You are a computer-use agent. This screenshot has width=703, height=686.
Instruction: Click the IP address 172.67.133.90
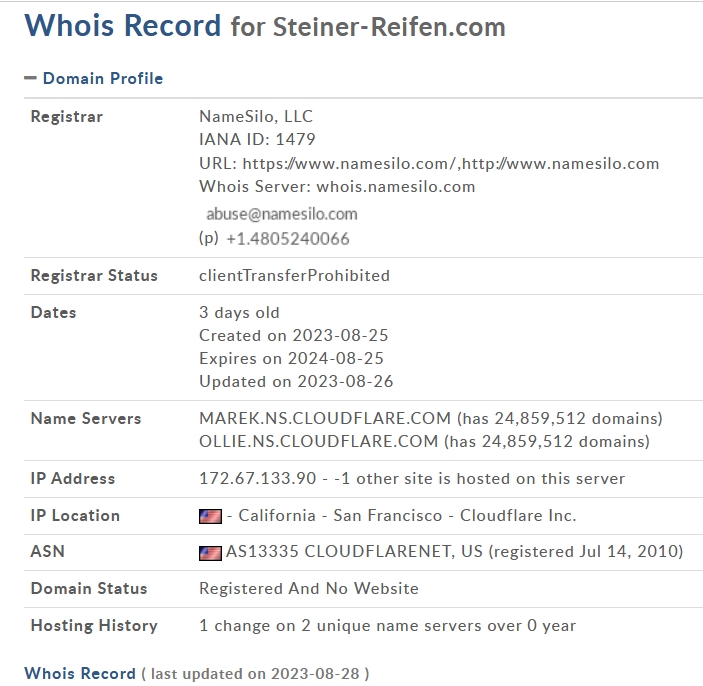pyautogui.click(x=258, y=478)
